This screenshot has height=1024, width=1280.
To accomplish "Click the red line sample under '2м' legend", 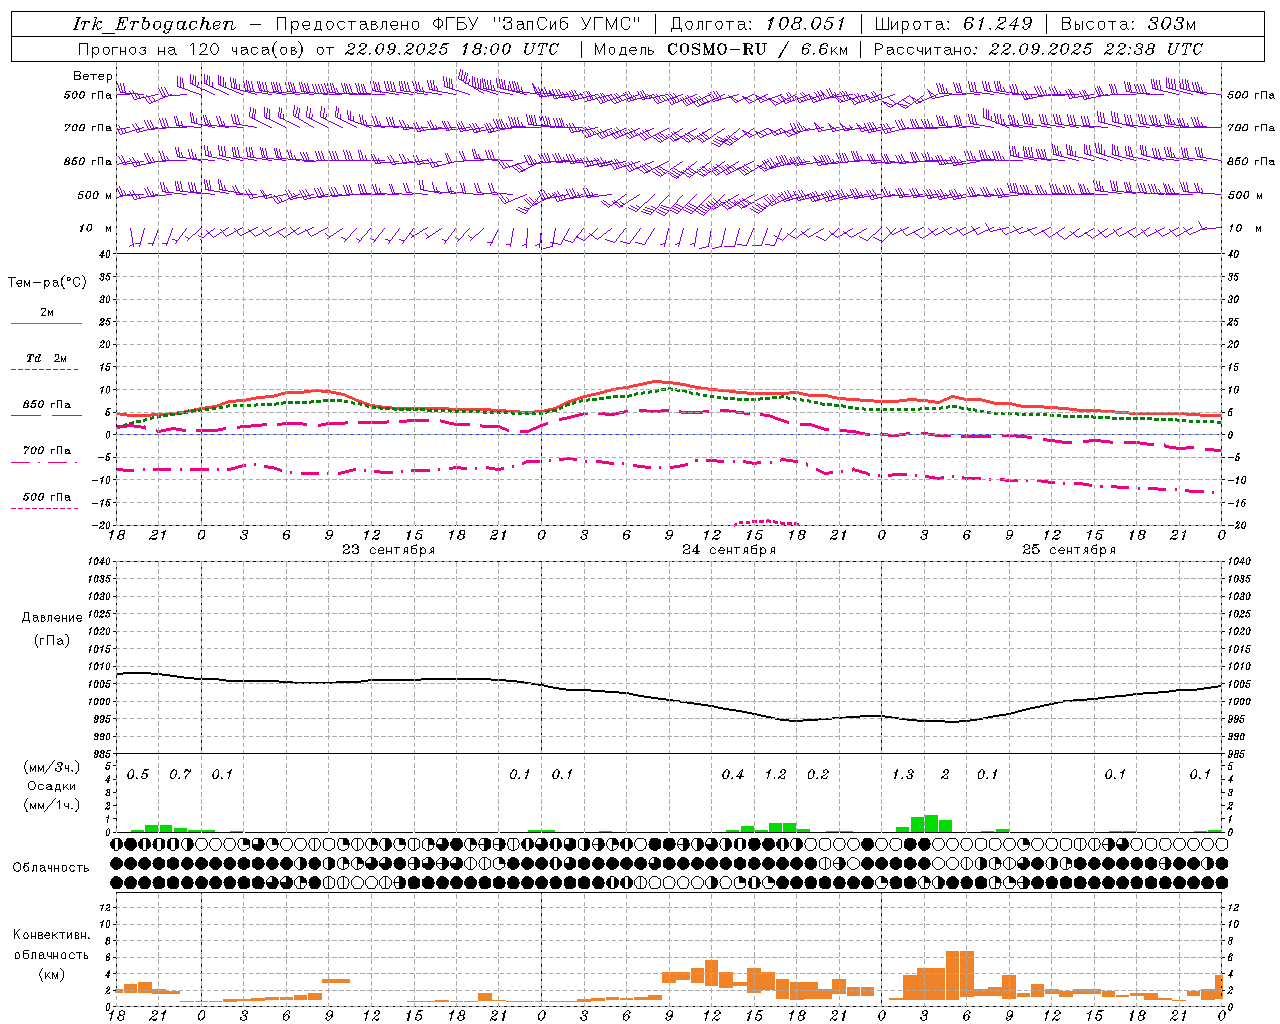I will click(46, 323).
